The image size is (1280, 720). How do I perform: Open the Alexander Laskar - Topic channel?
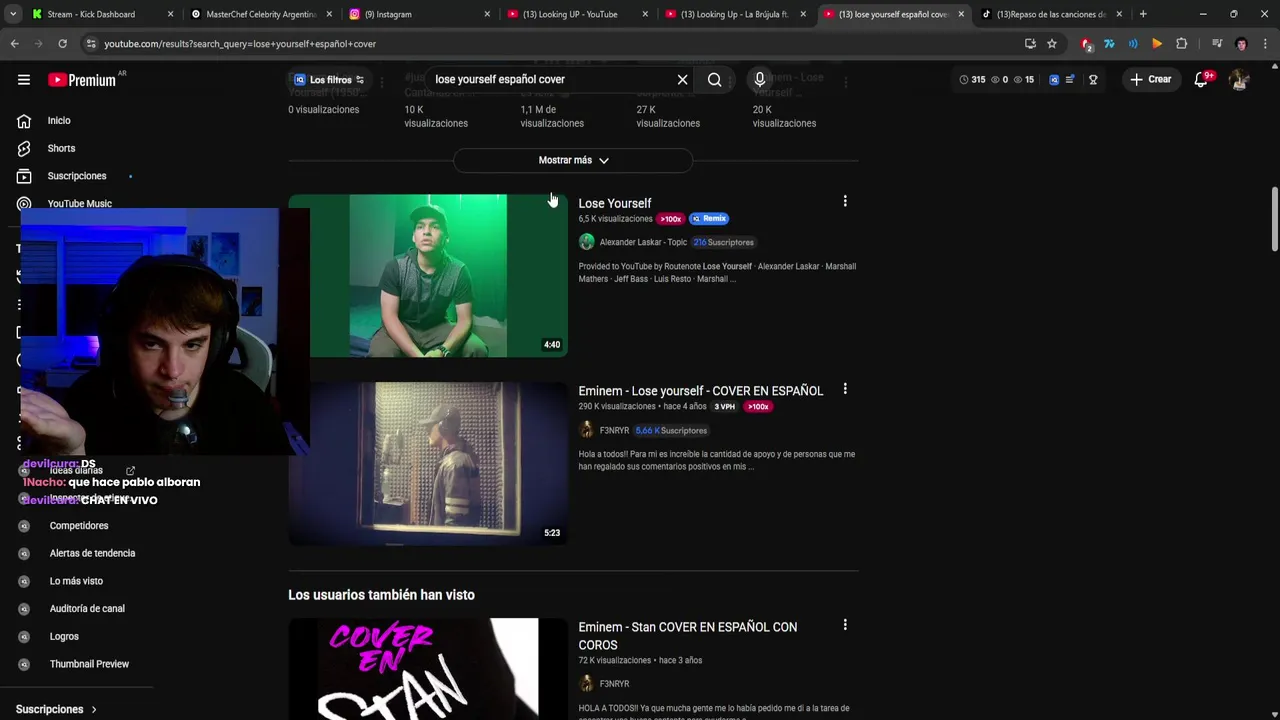coord(643,242)
